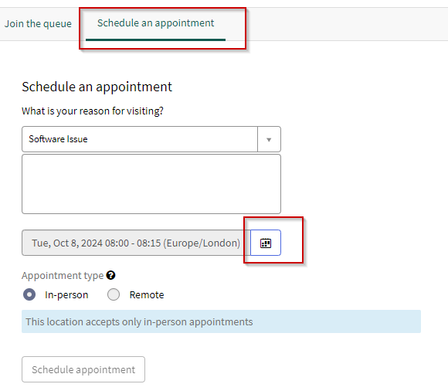
Task: Click Europe/London timezone text in date field
Action: click(202, 243)
